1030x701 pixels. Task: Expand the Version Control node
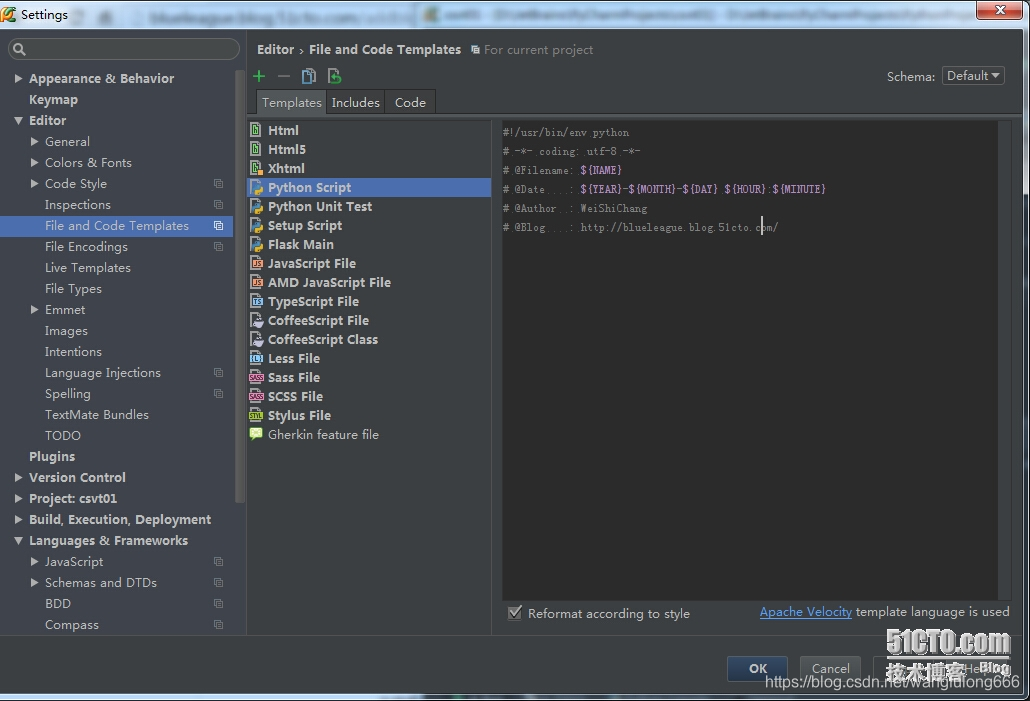click(x=18, y=478)
